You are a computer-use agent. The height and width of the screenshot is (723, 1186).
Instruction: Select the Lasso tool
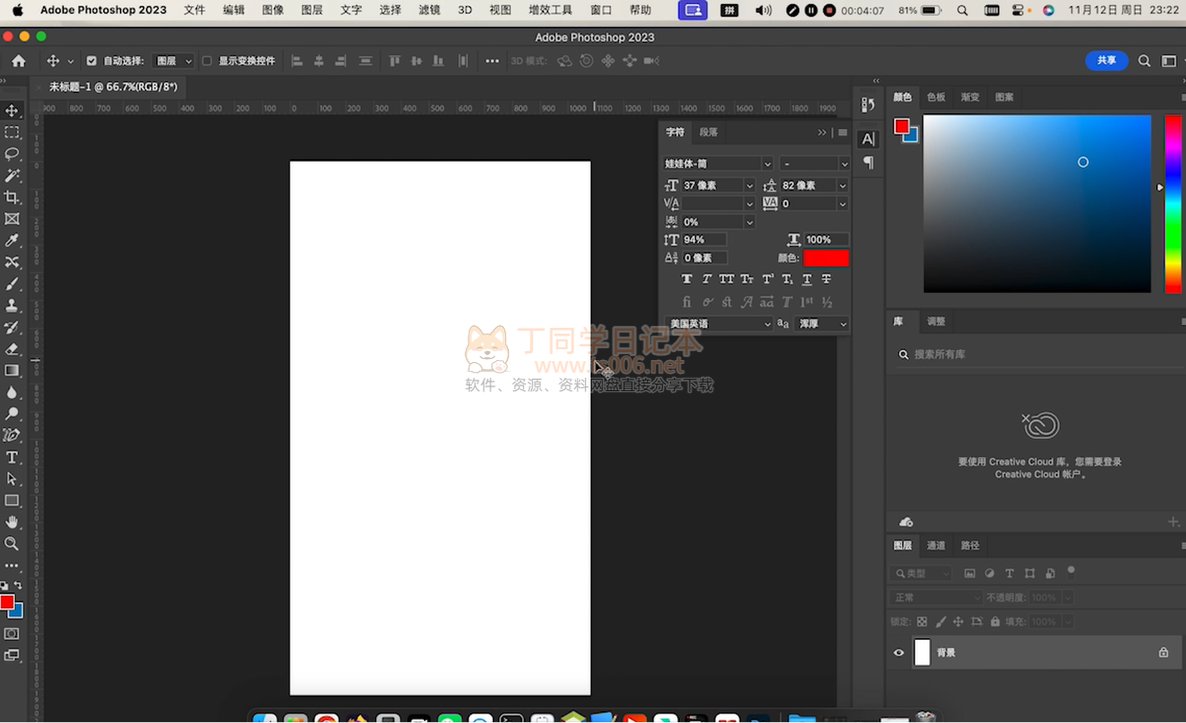(x=12, y=154)
